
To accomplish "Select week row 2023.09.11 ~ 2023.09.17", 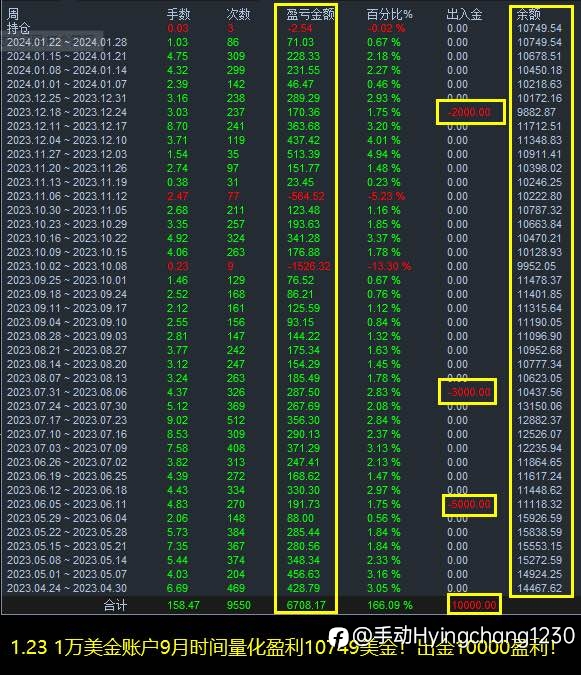I will 67,308.
